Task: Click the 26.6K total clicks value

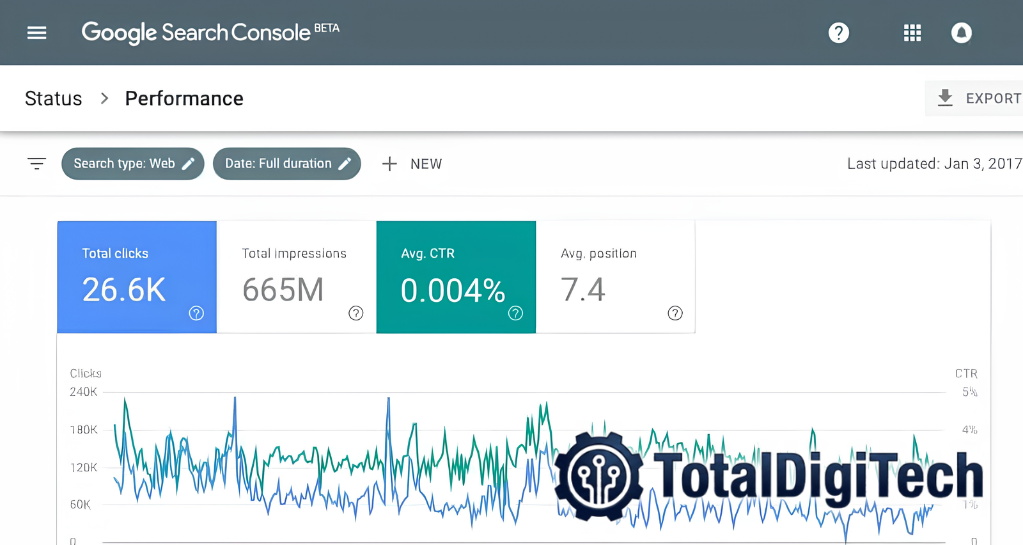Action: 124,290
